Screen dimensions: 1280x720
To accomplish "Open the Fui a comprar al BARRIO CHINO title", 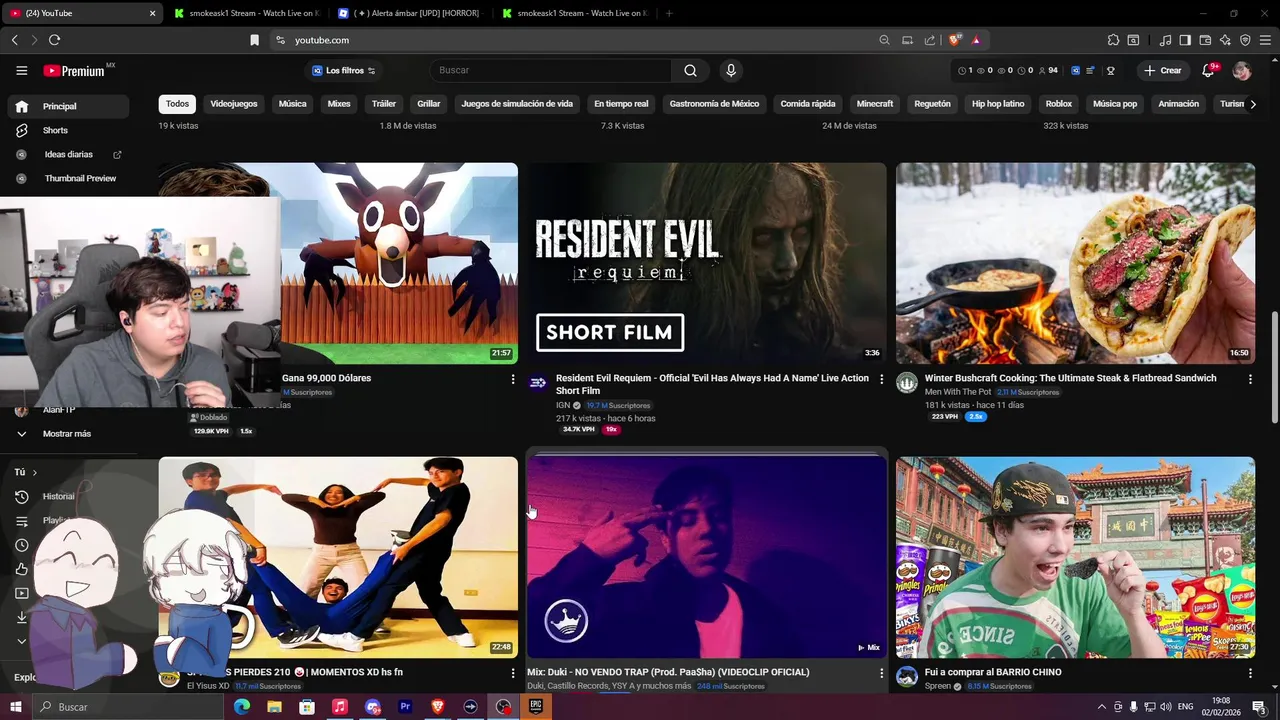I will [x=993, y=672].
